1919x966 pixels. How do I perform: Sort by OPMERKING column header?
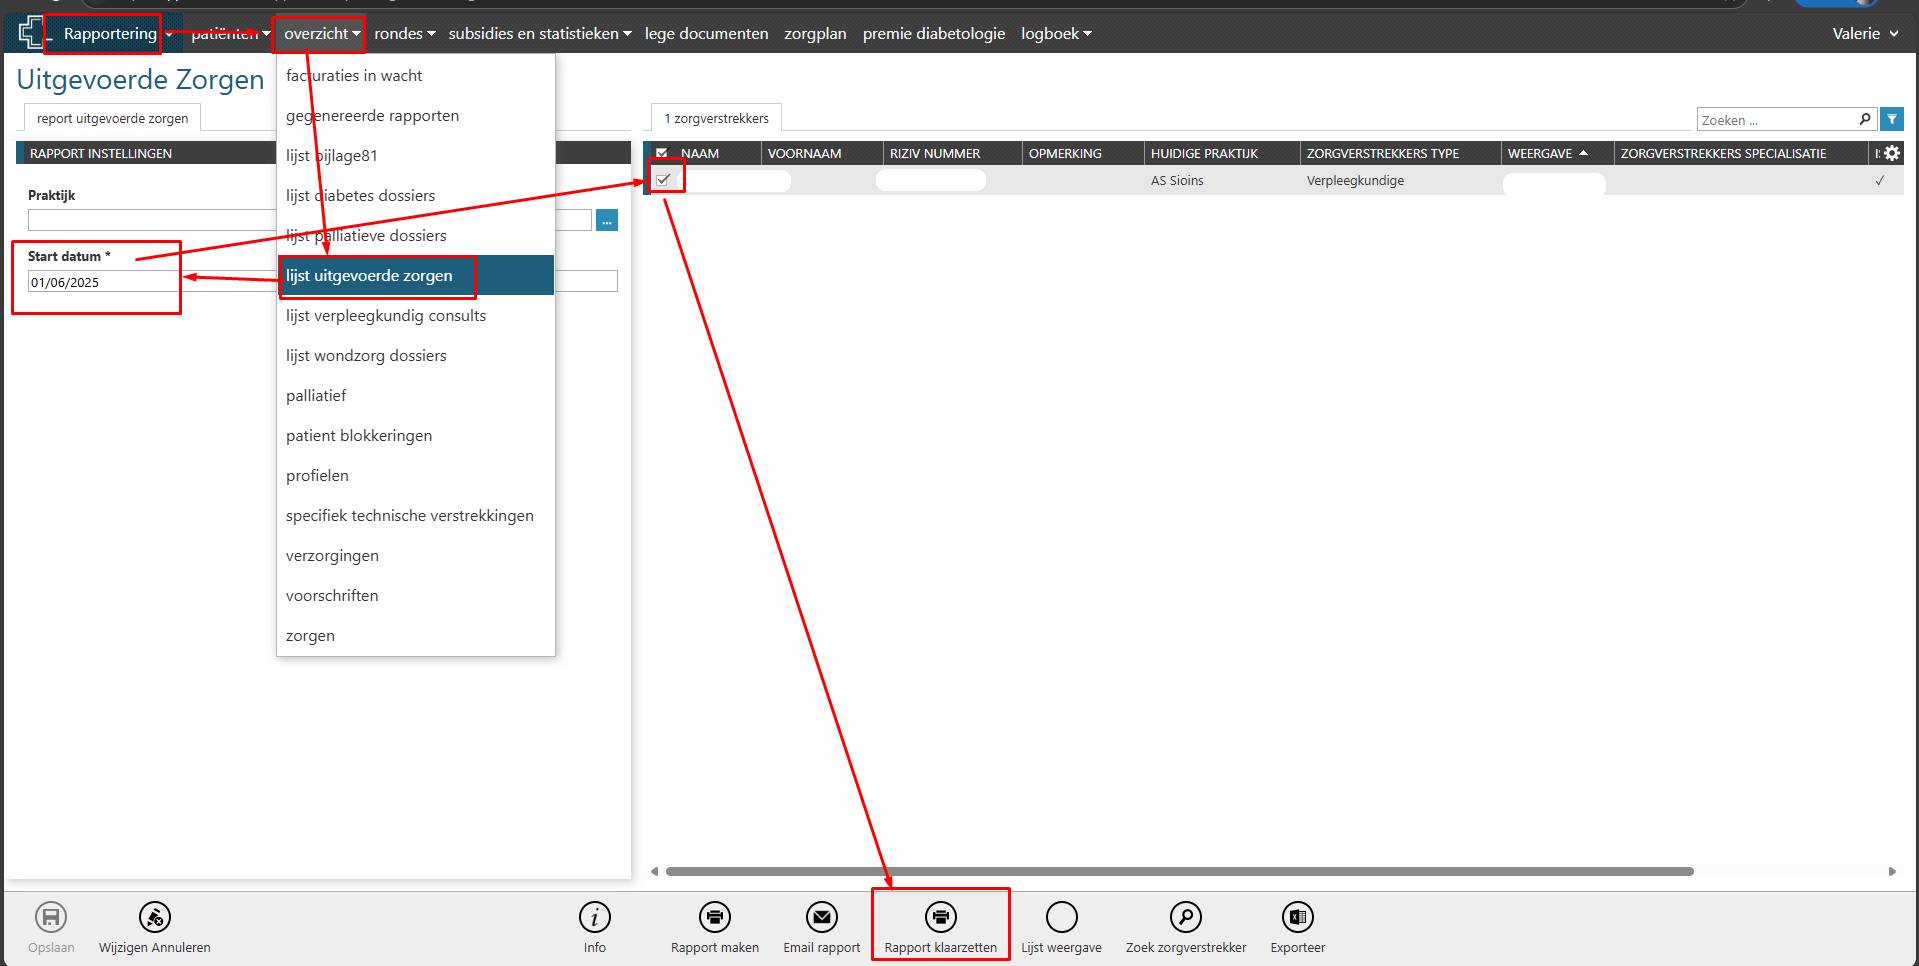(1083, 153)
